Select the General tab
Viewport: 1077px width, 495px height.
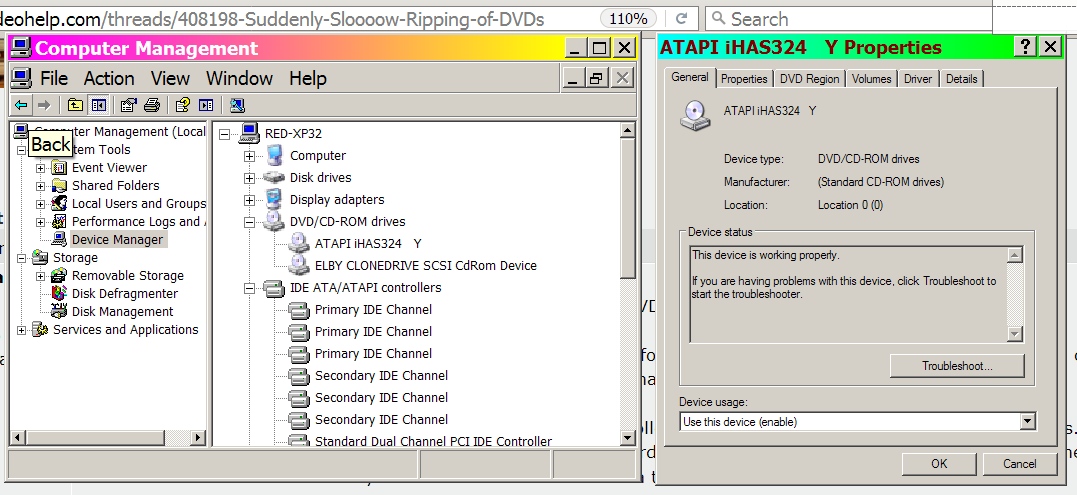pos(690,77)
